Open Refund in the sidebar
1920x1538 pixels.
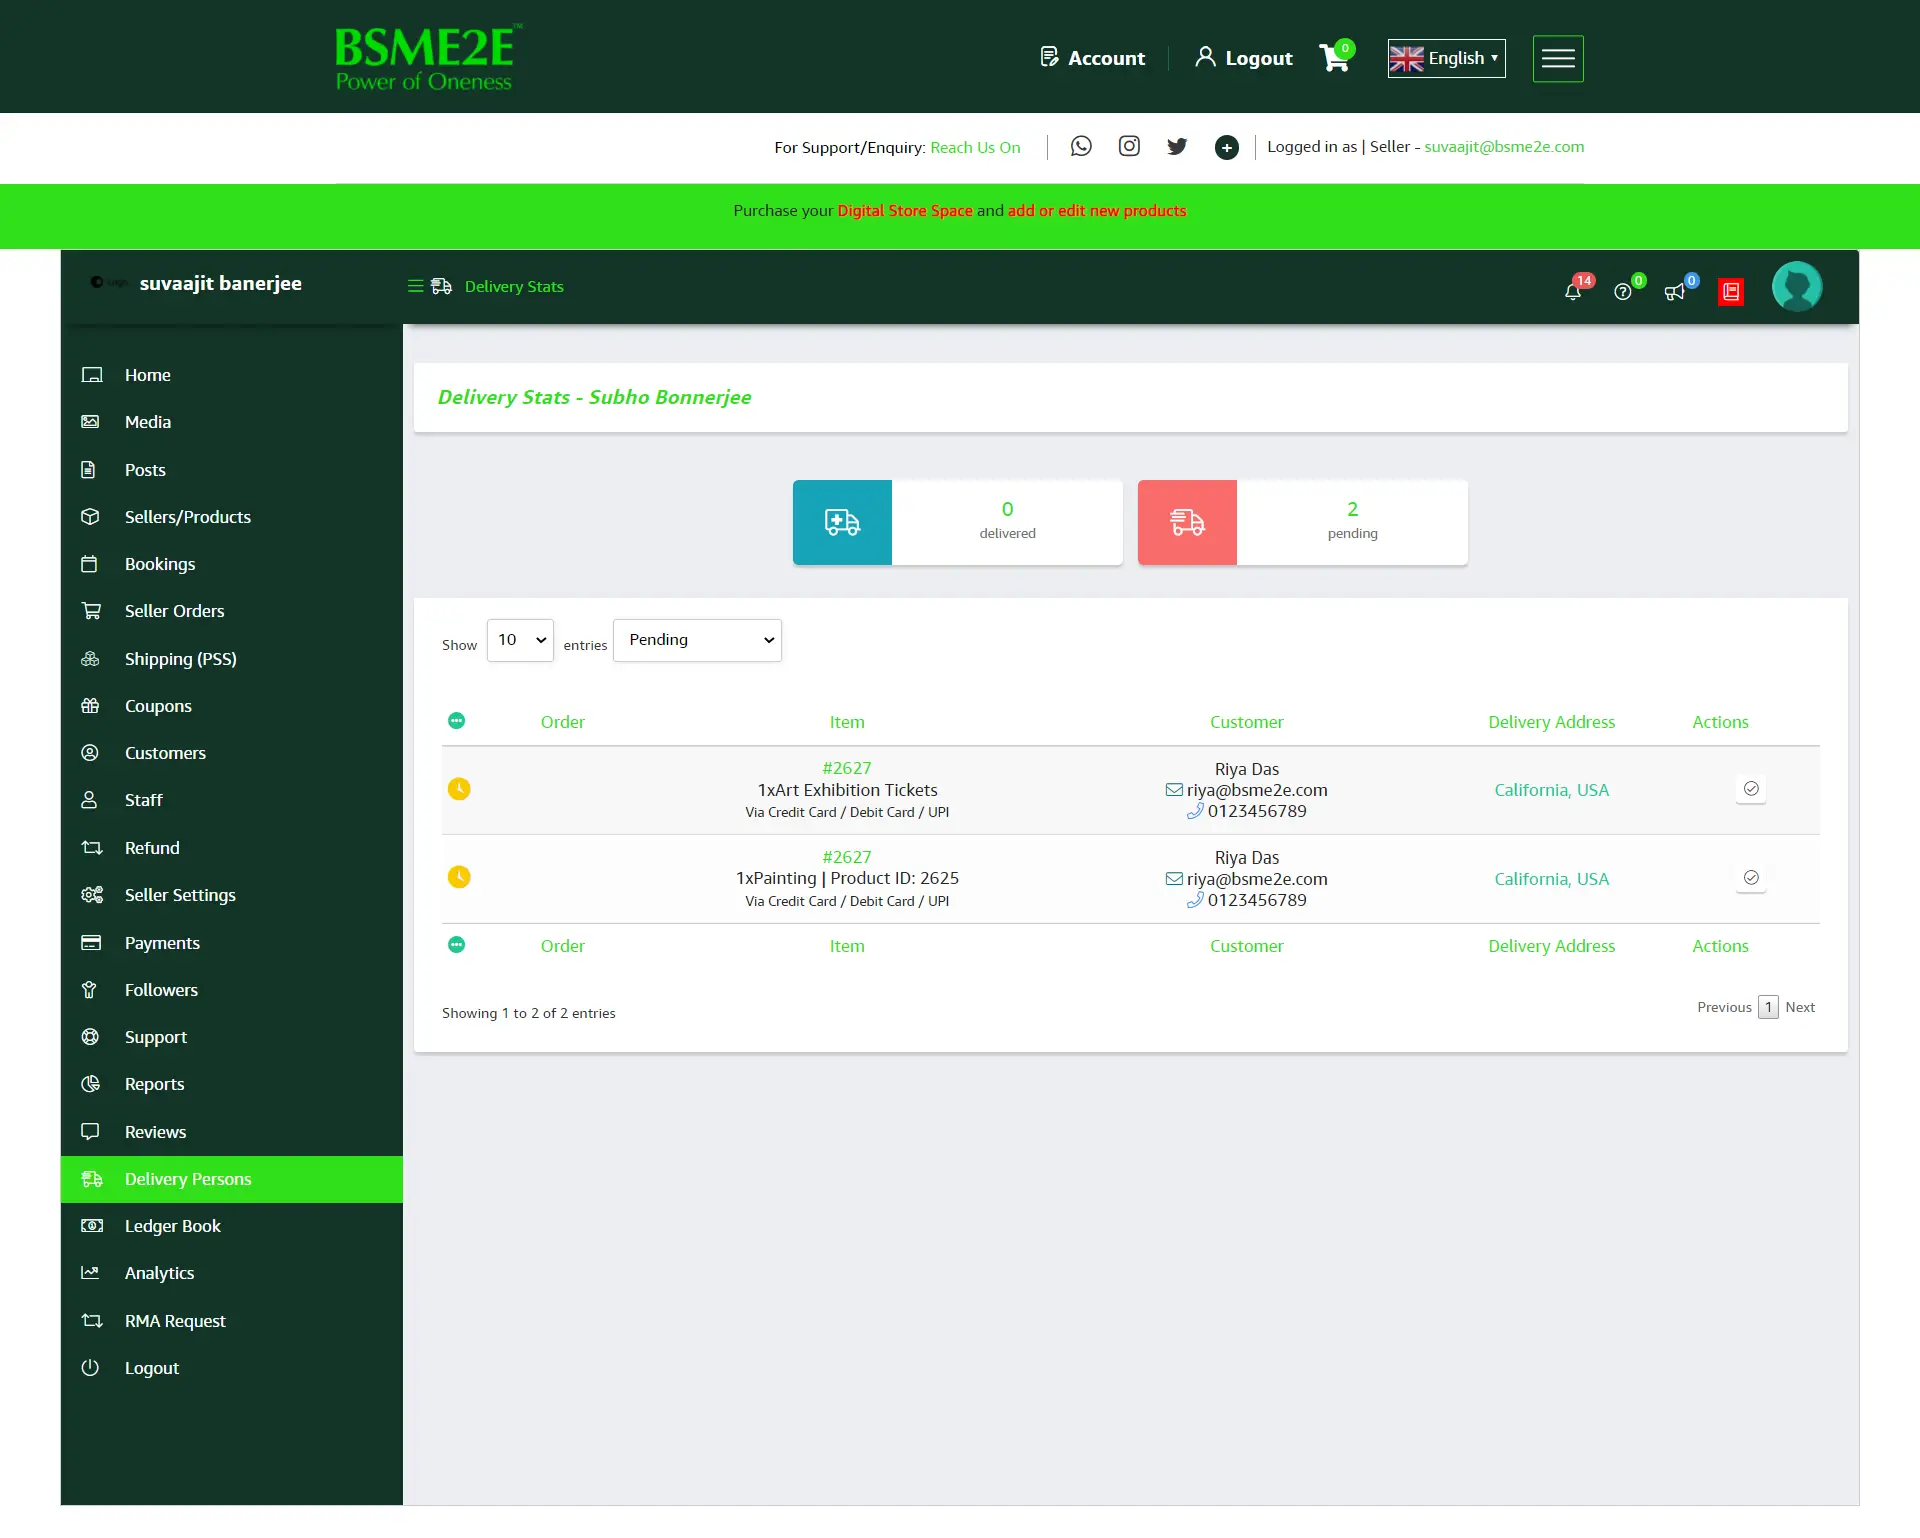pyautogui.click(x=232, y=848)
